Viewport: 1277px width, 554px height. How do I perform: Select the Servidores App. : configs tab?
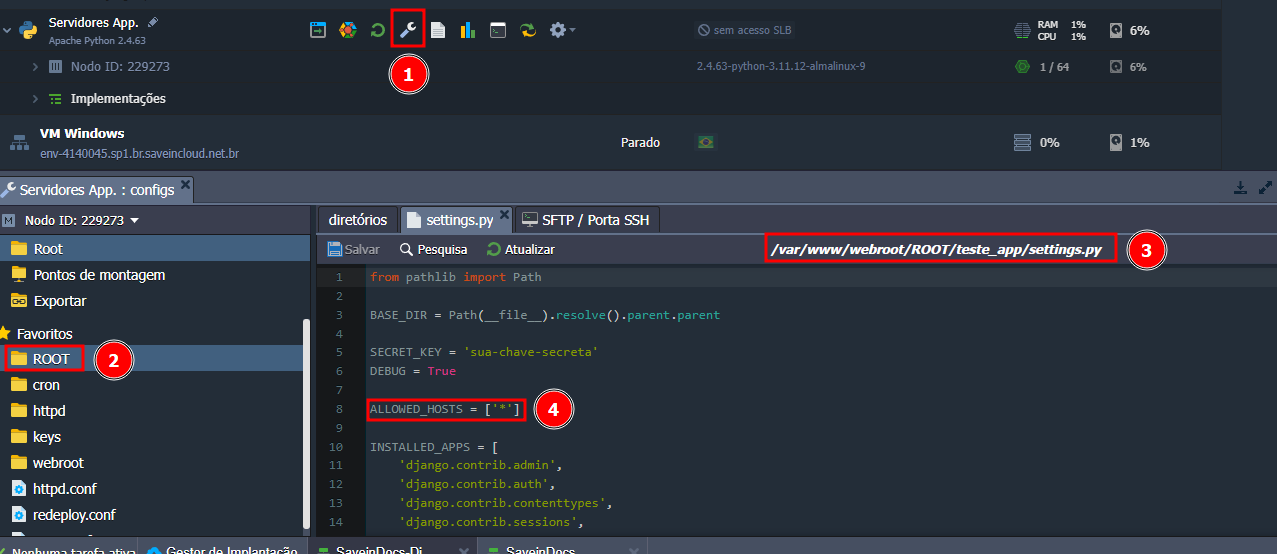96,189
